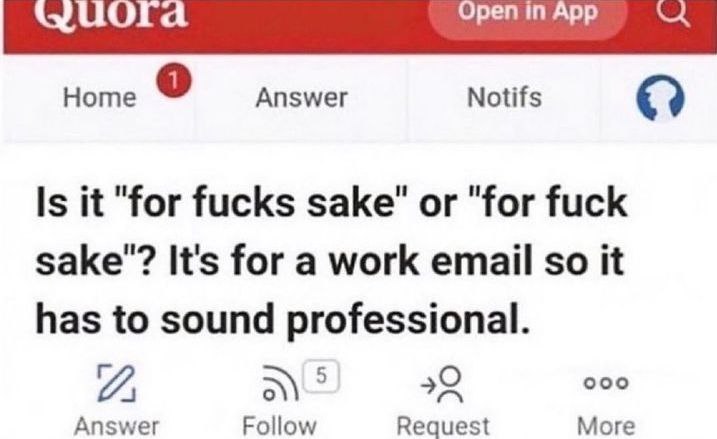This screenshot has height=439, width=717.
Task: Switch to the Home tab
Action: 99,98
